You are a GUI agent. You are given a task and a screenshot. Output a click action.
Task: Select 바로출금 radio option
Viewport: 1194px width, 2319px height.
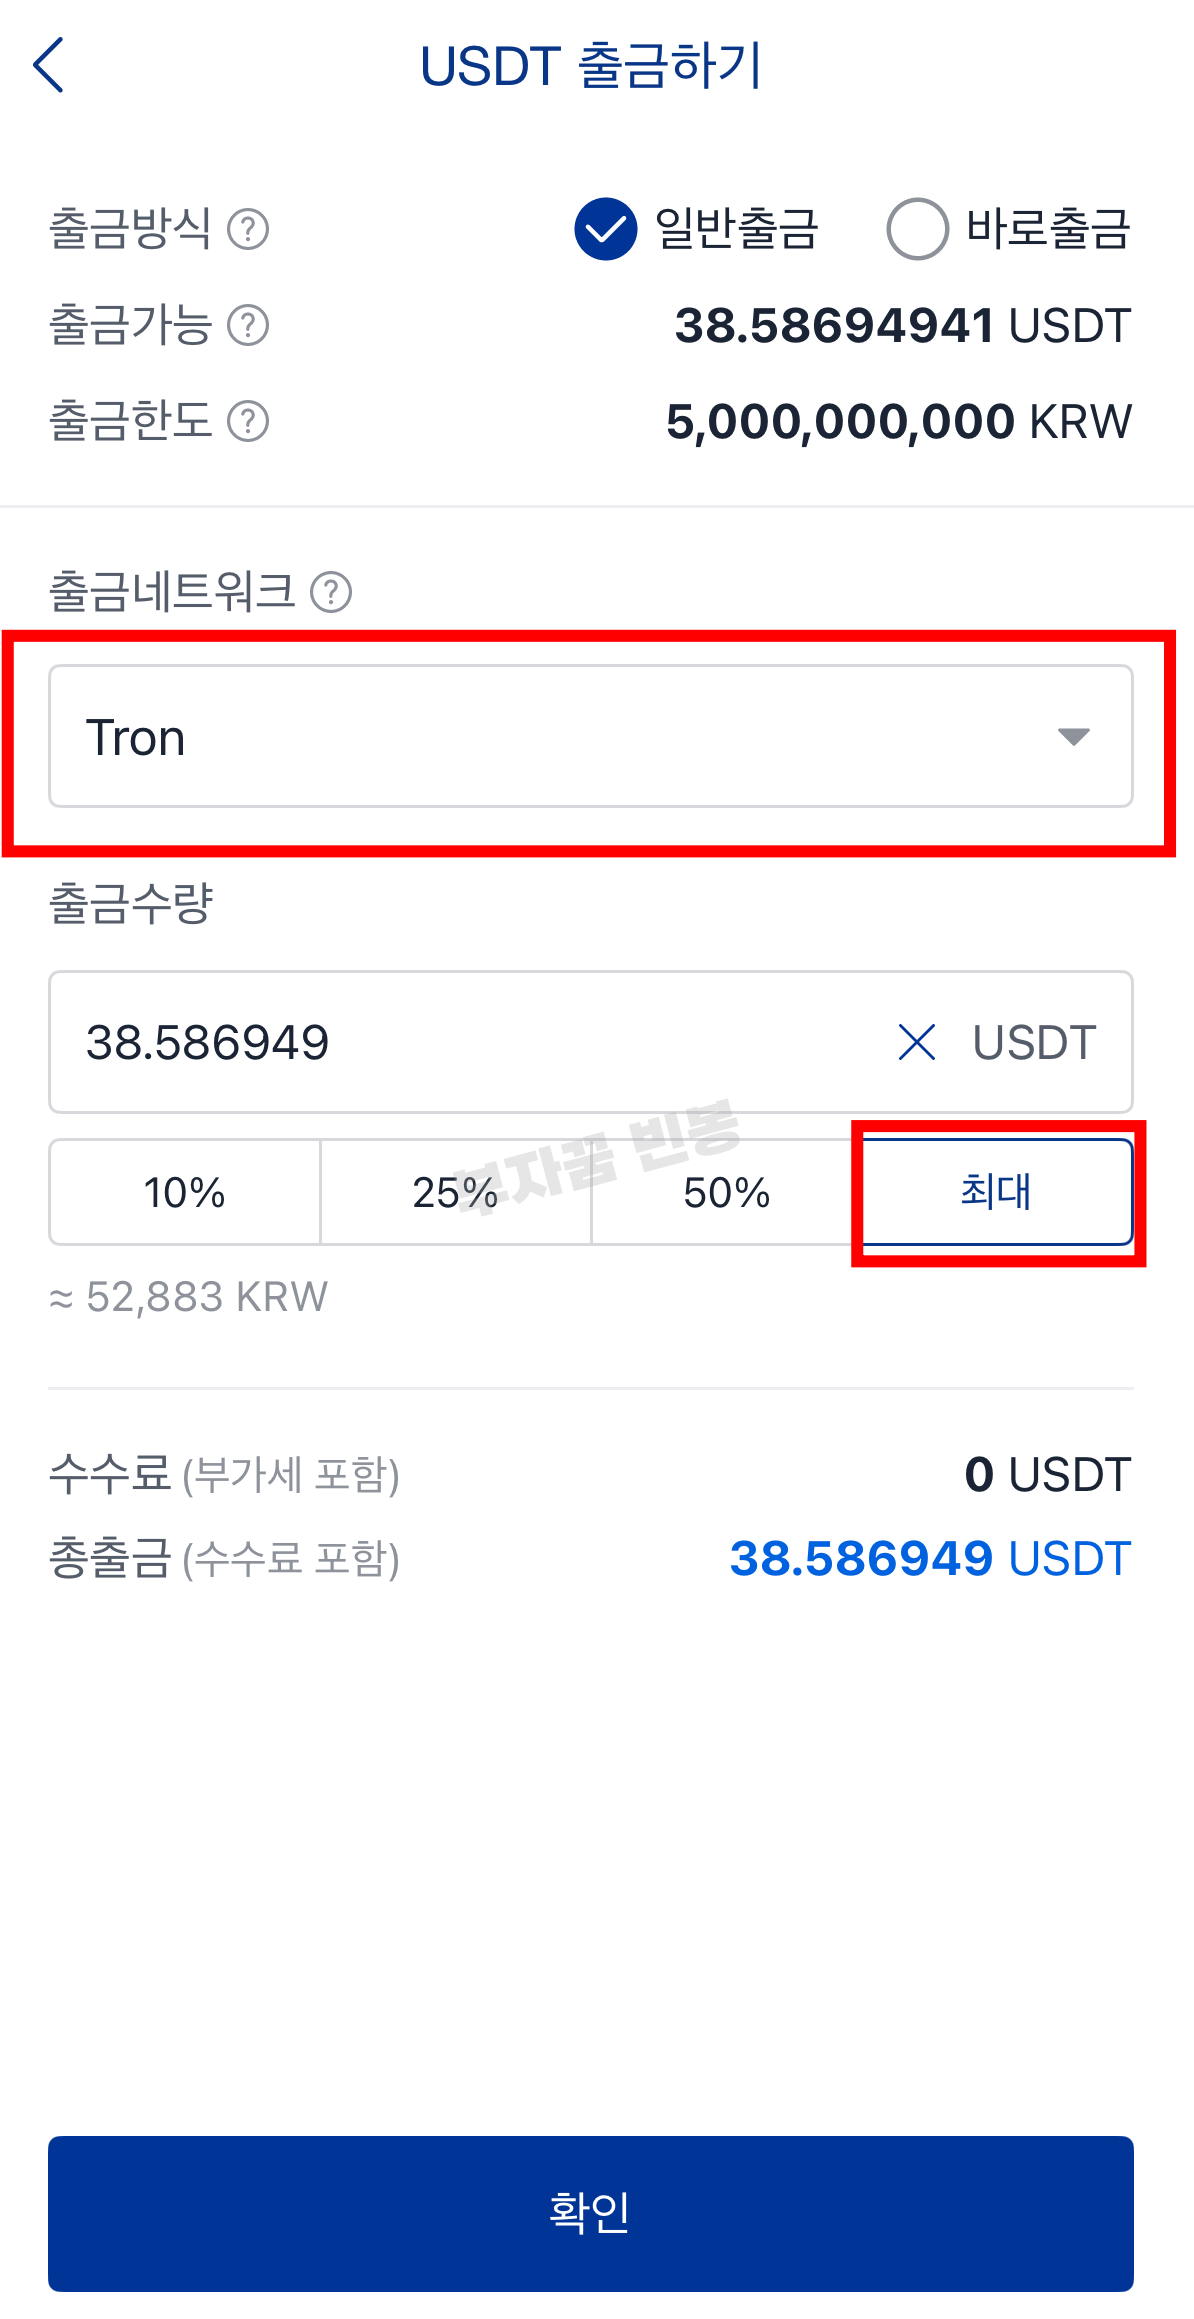pos(1009,229)
